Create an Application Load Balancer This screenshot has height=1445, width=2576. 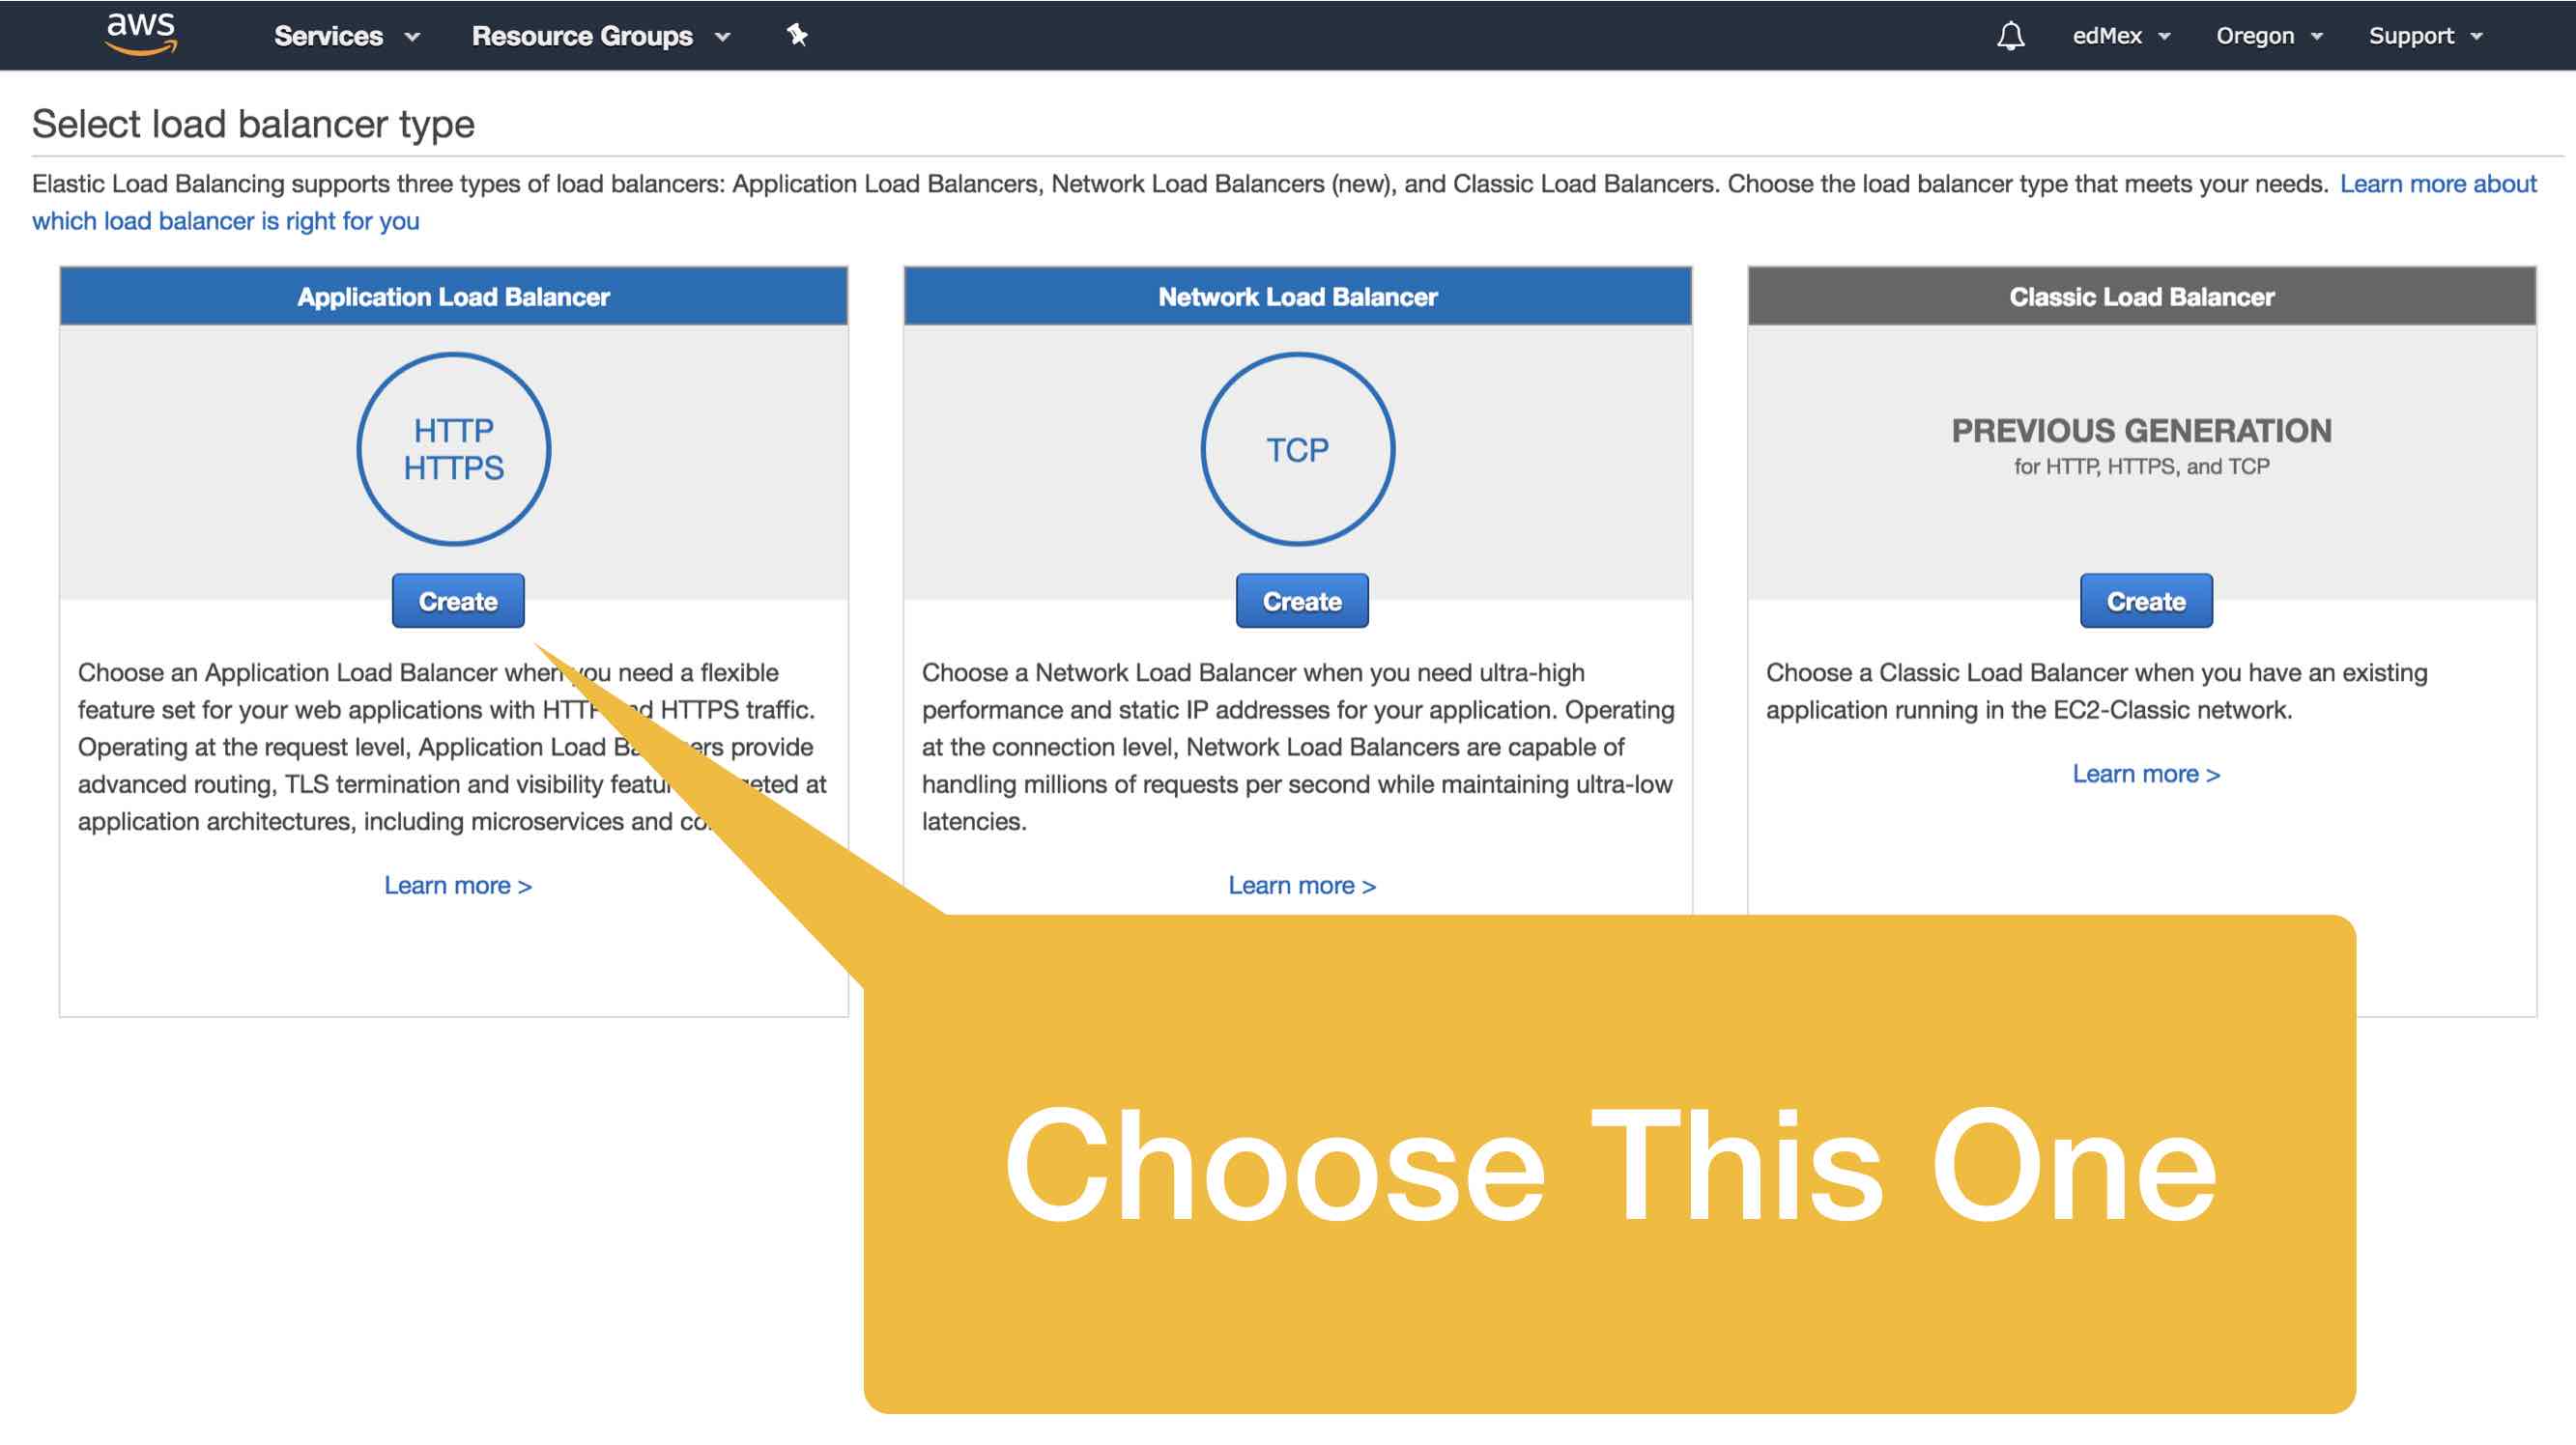[456, 600]
